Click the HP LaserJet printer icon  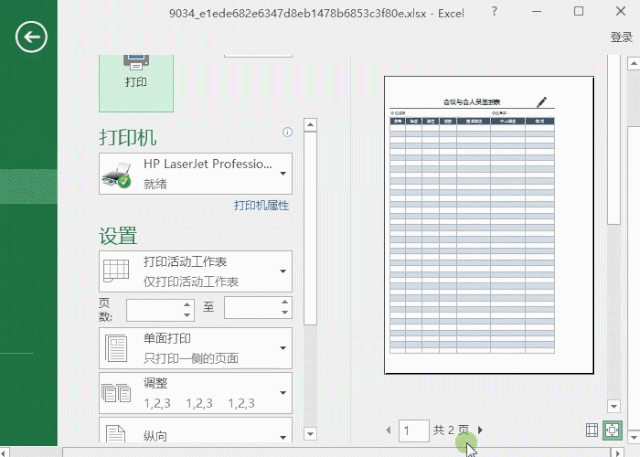pos(117,175)
